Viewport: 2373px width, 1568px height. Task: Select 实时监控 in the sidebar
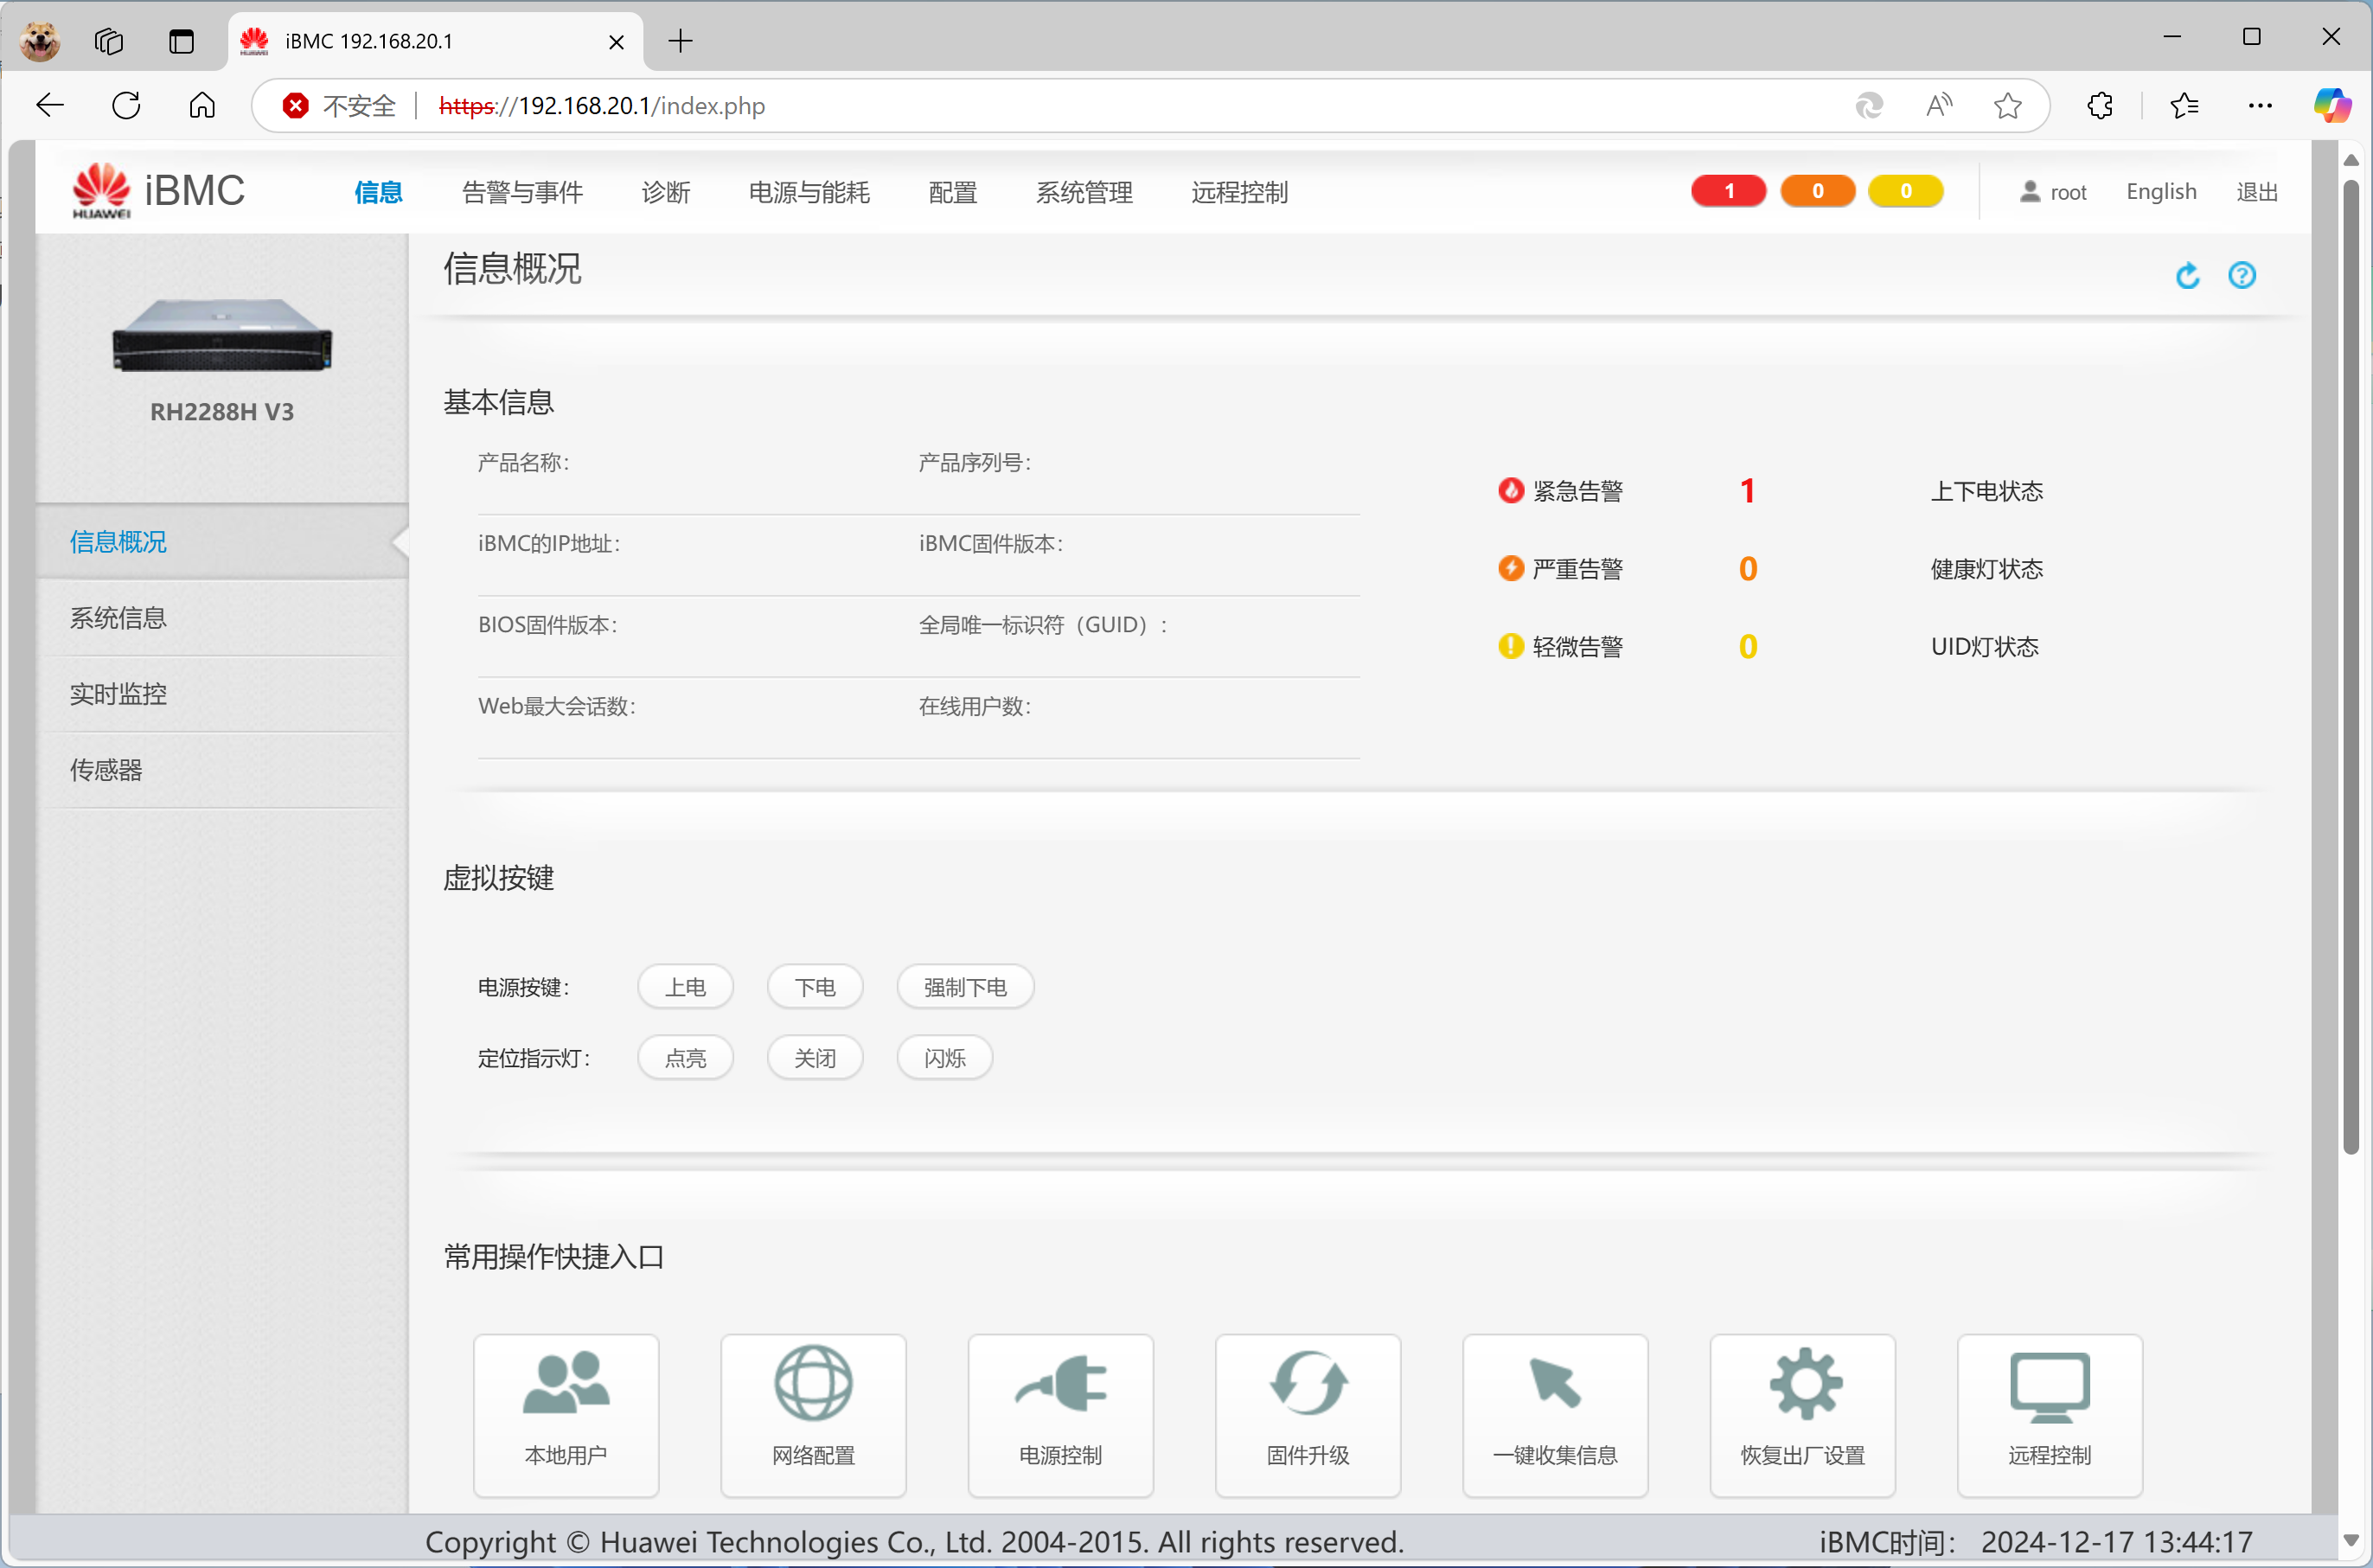point(118,693)
